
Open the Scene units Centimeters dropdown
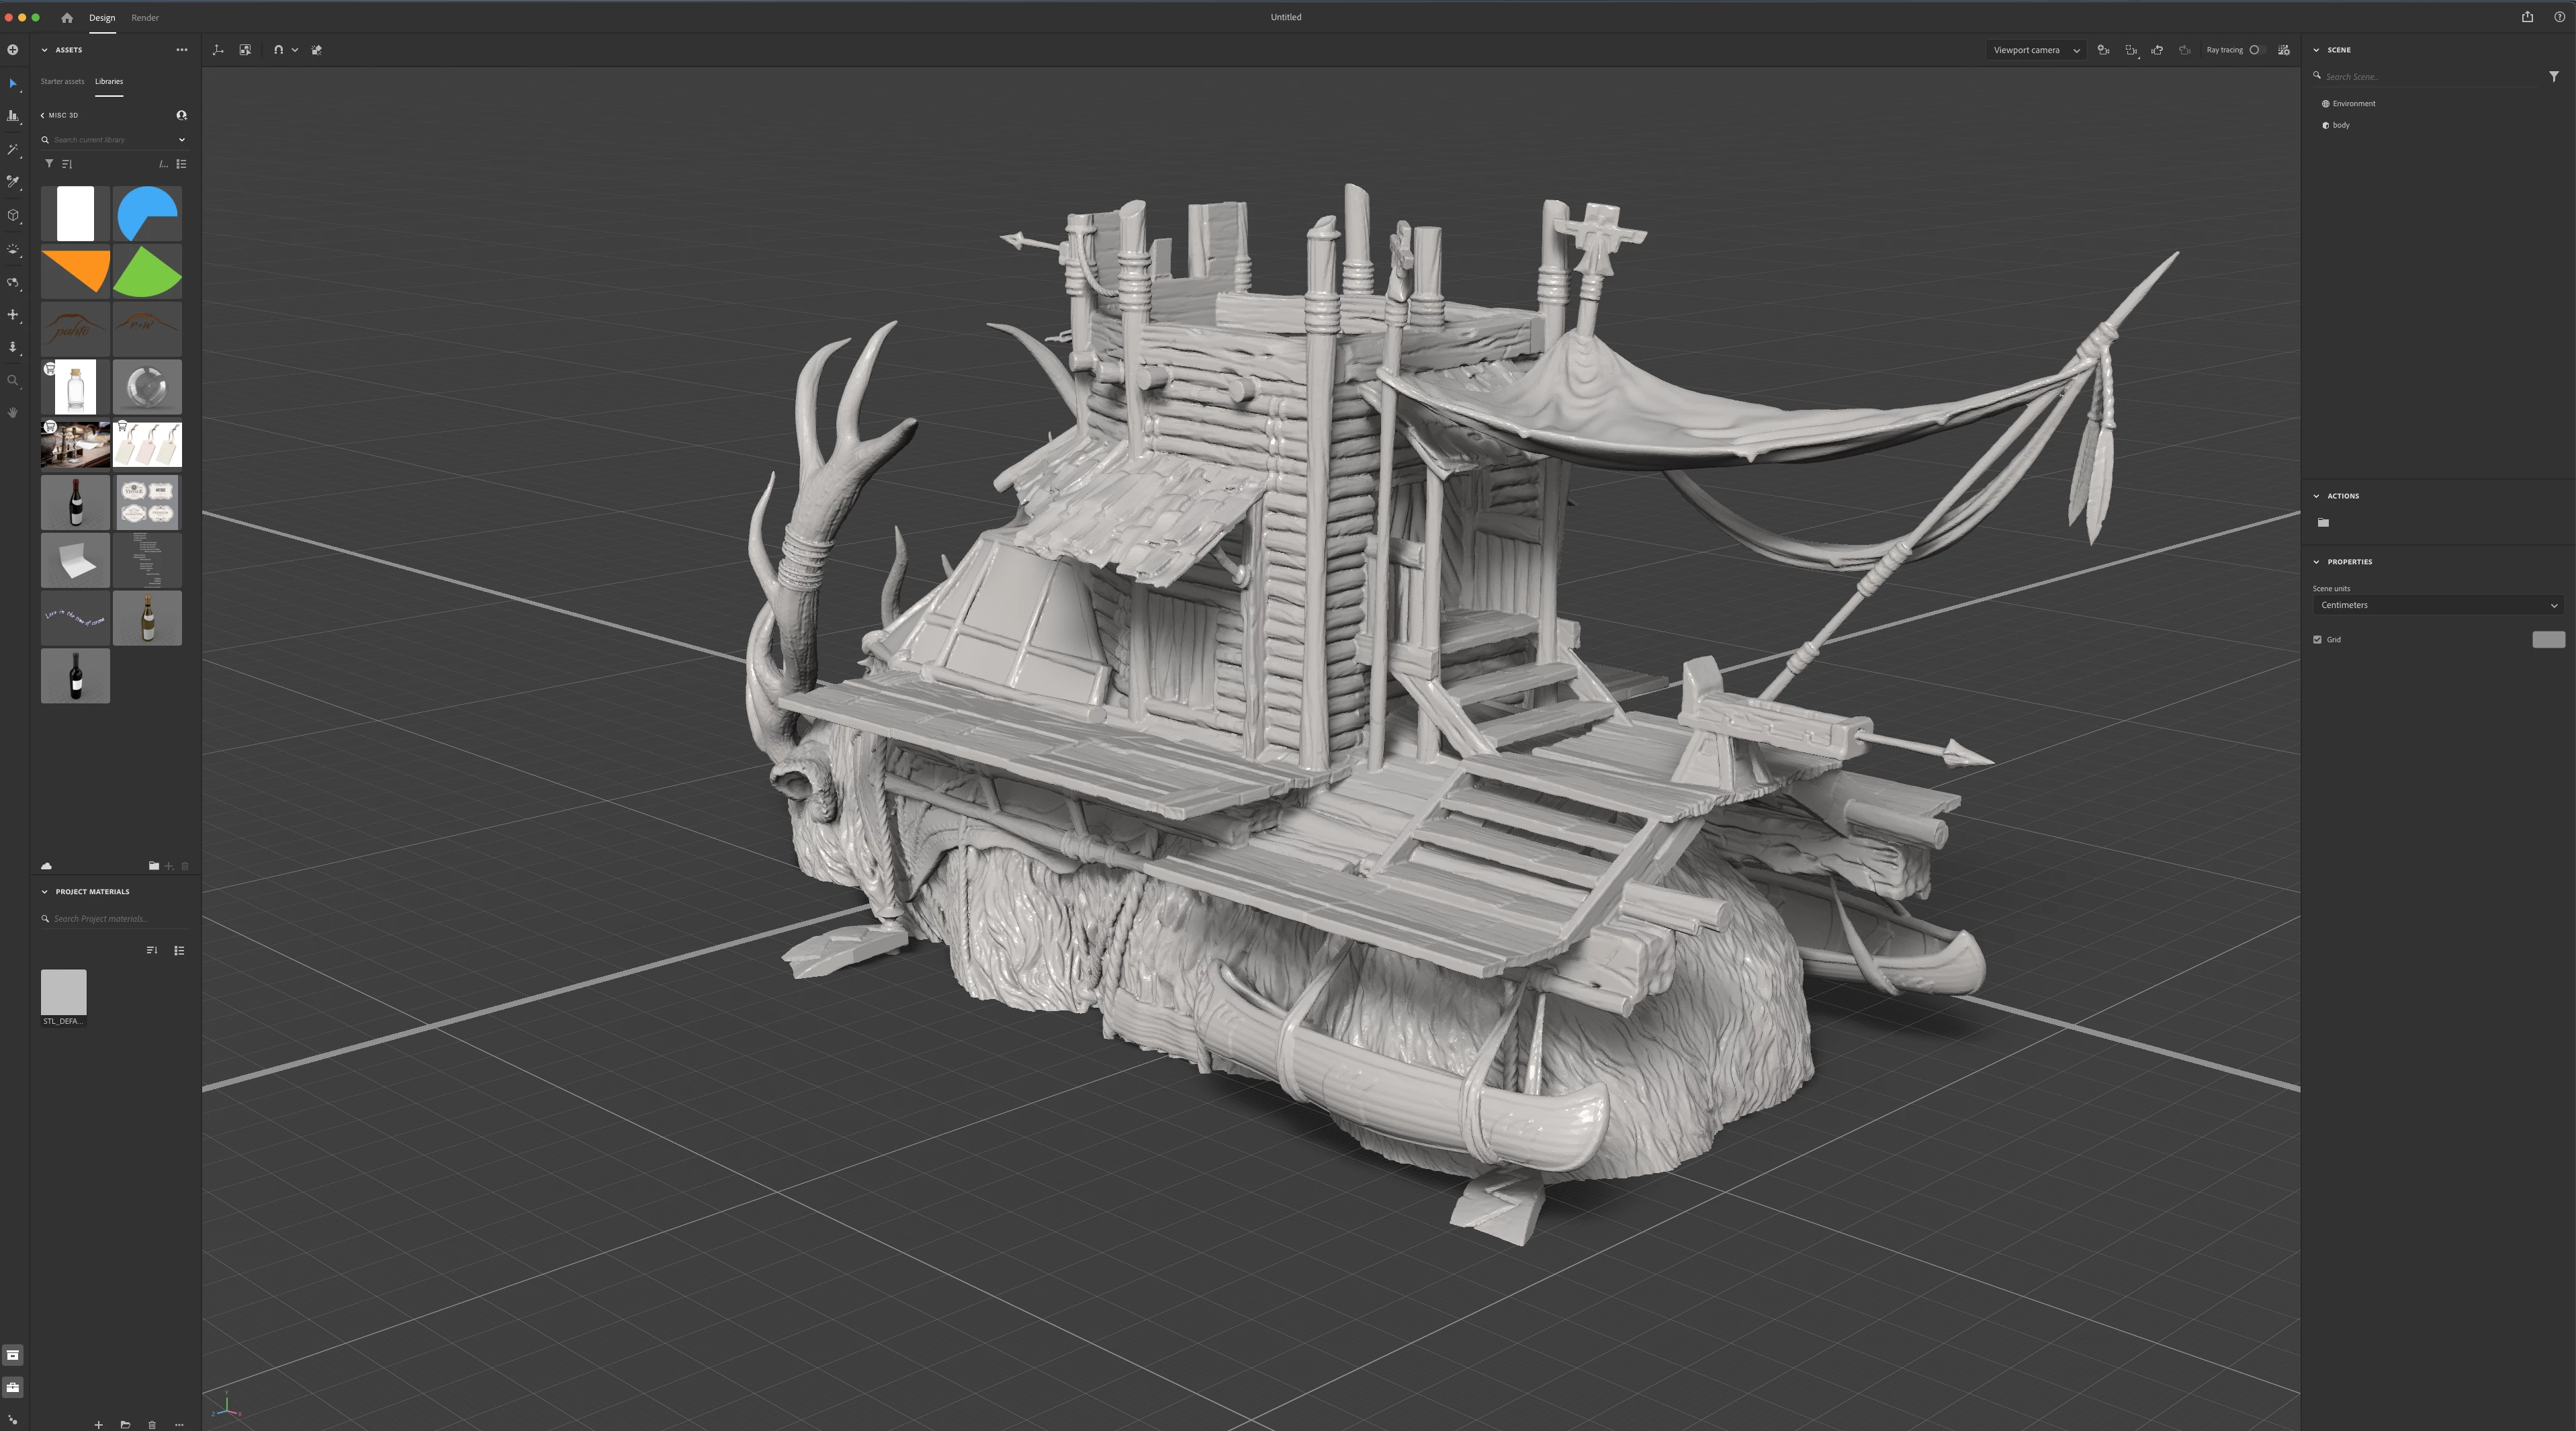[x=2438, y=605]
